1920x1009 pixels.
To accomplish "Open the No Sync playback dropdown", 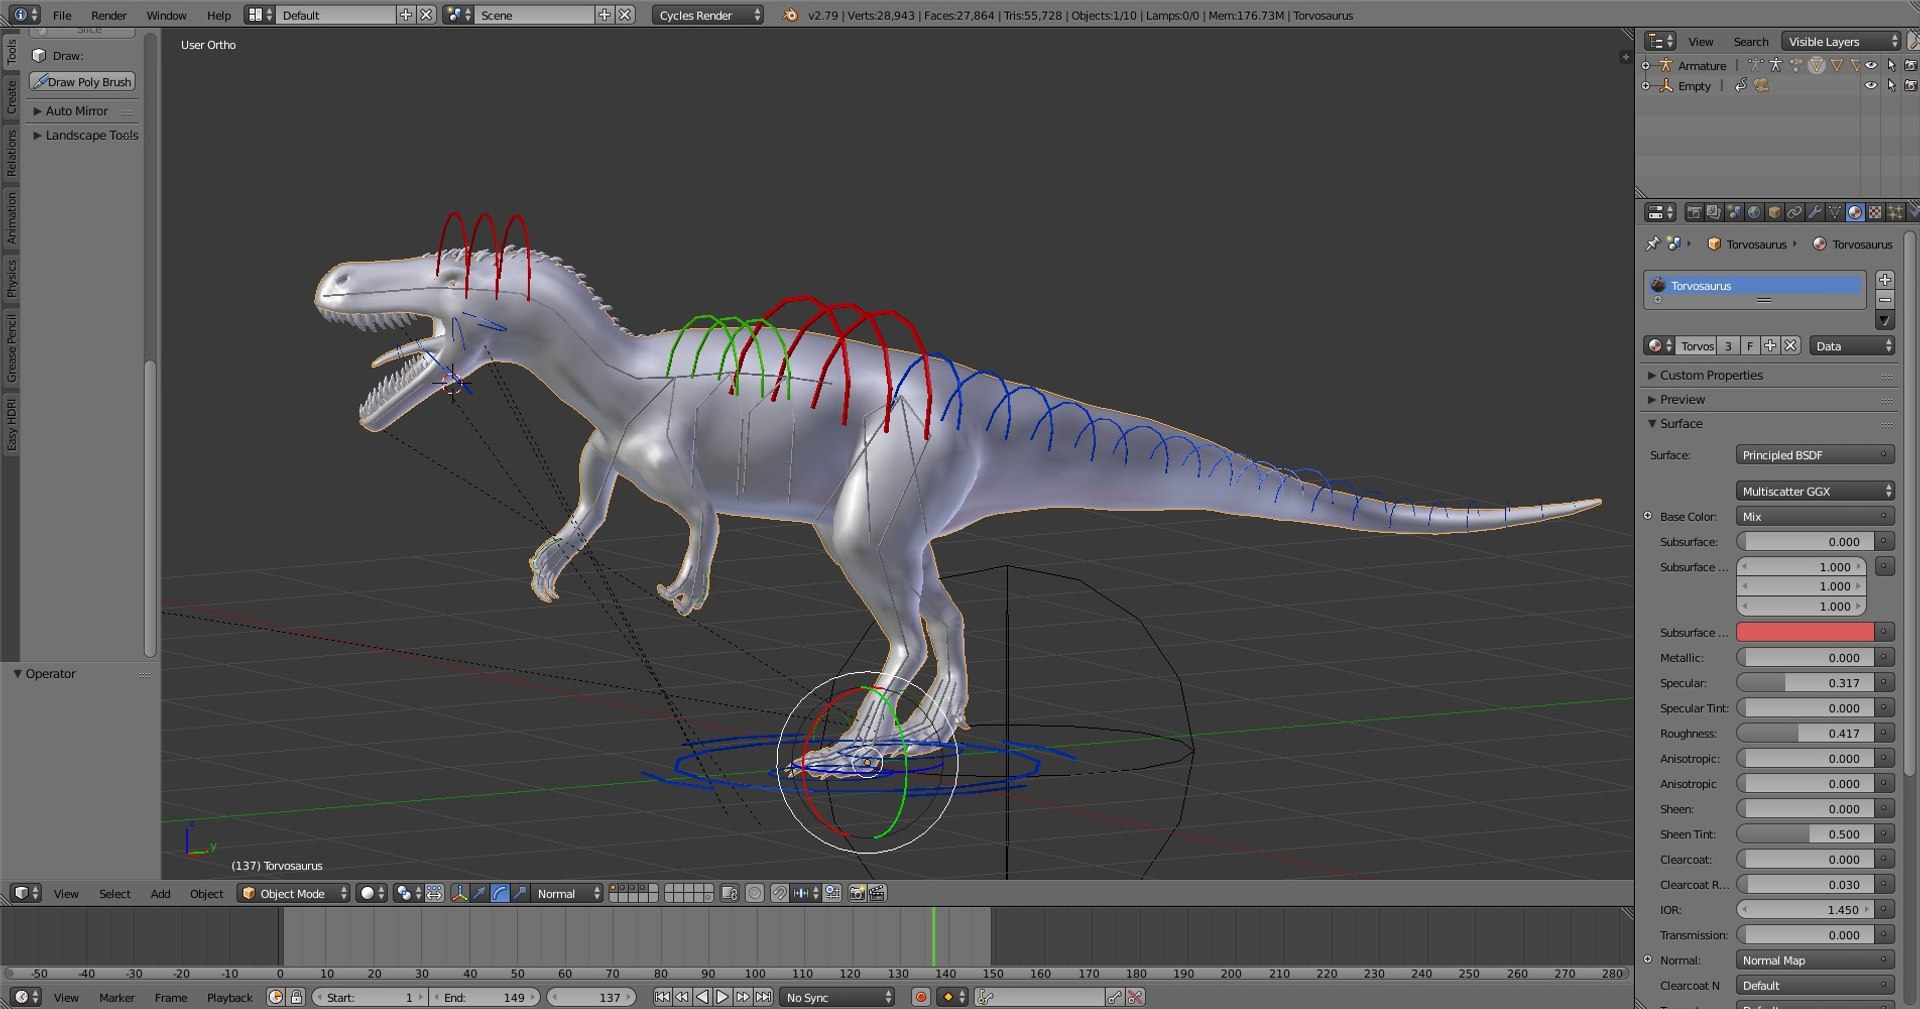I will pos(838,997).
